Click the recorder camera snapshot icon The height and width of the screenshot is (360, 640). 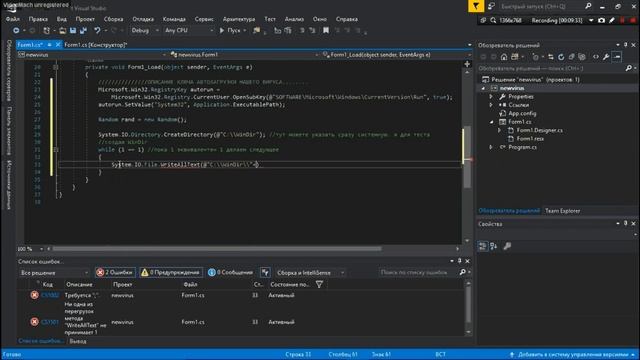coord(601,20)
